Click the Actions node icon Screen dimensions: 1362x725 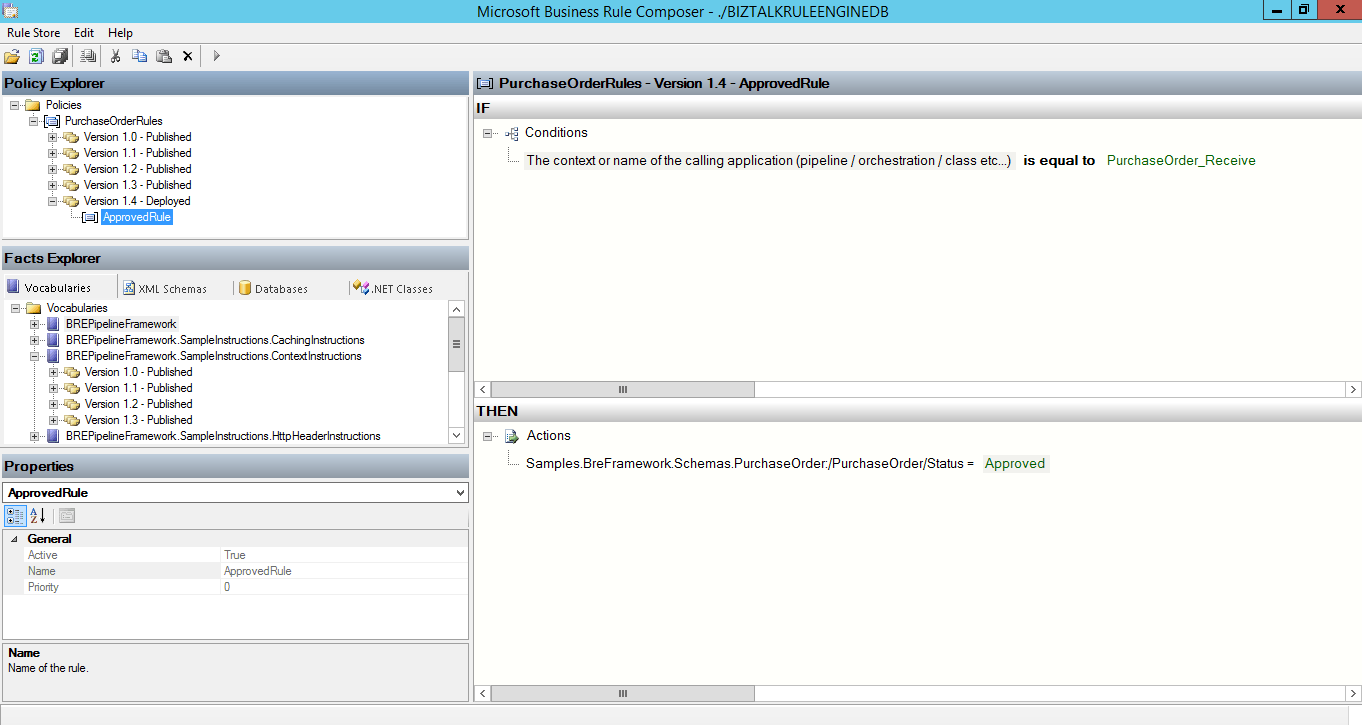512,436
